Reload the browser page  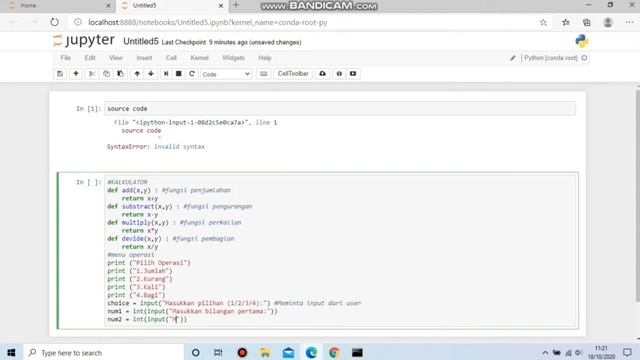point(54,22)
